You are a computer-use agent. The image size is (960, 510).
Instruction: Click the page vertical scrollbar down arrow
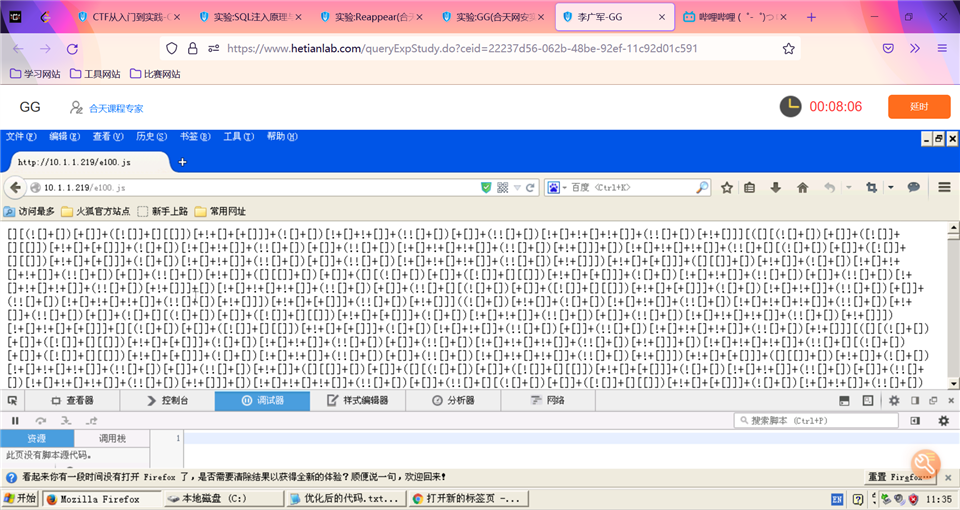953,383
